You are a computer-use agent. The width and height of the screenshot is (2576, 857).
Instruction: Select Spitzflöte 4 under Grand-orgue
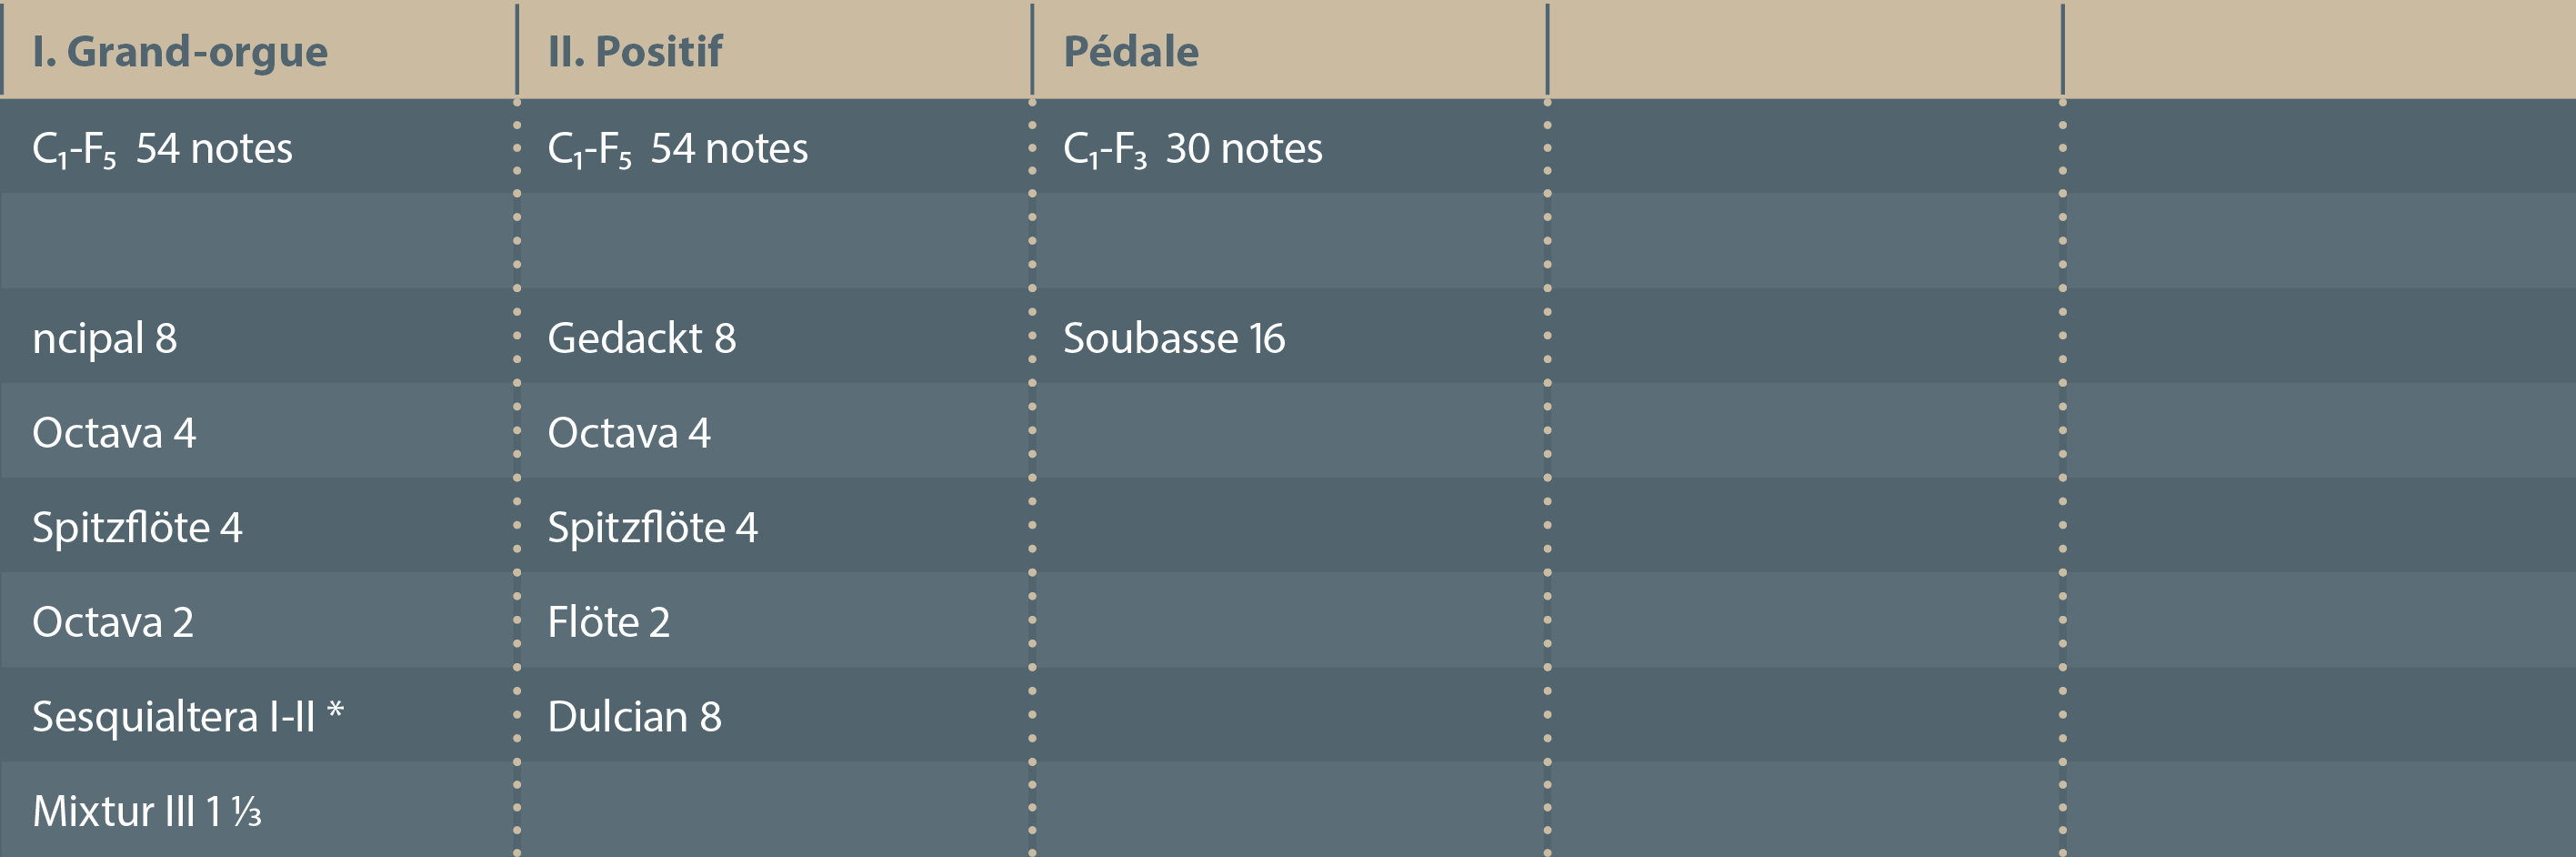click(137, 528)
